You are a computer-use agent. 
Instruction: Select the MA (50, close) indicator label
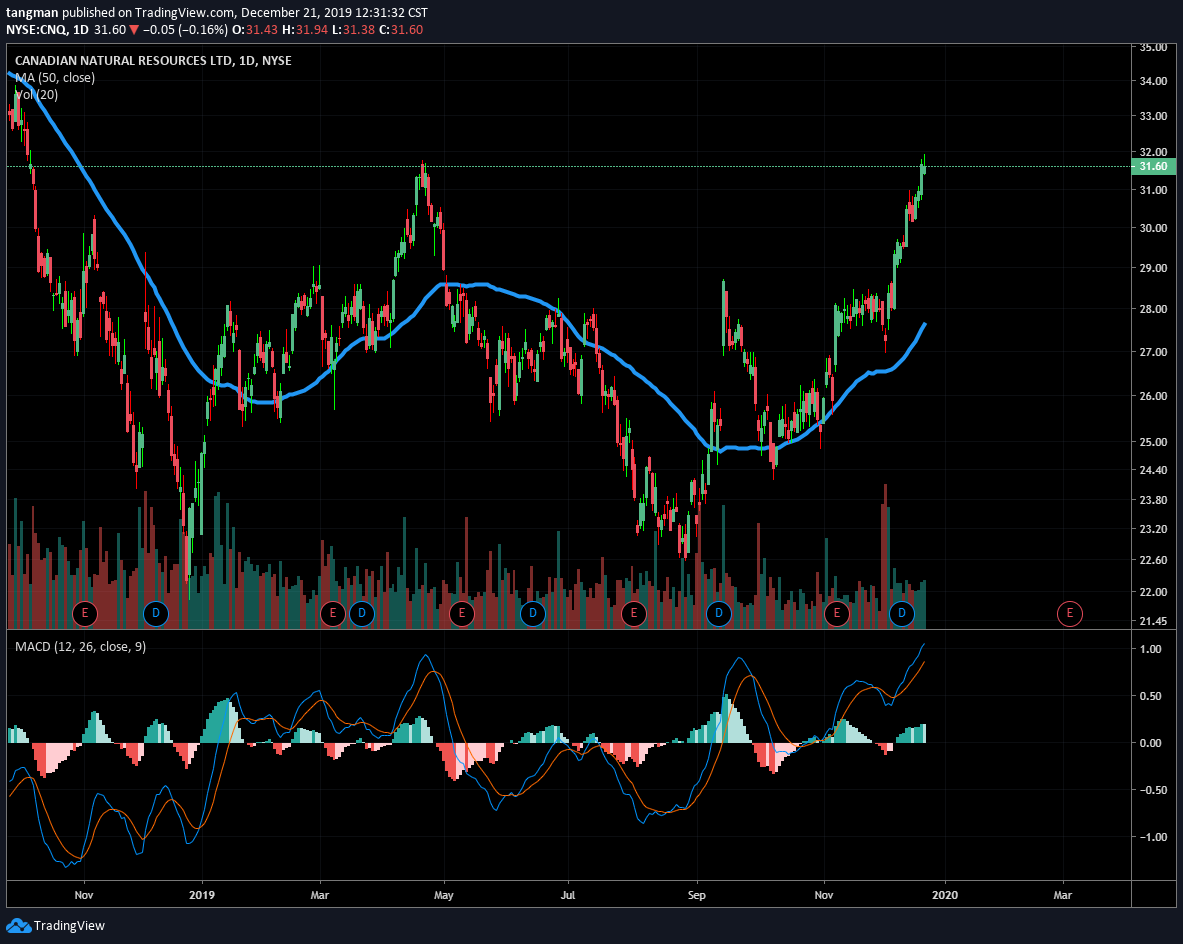(55, 78)
